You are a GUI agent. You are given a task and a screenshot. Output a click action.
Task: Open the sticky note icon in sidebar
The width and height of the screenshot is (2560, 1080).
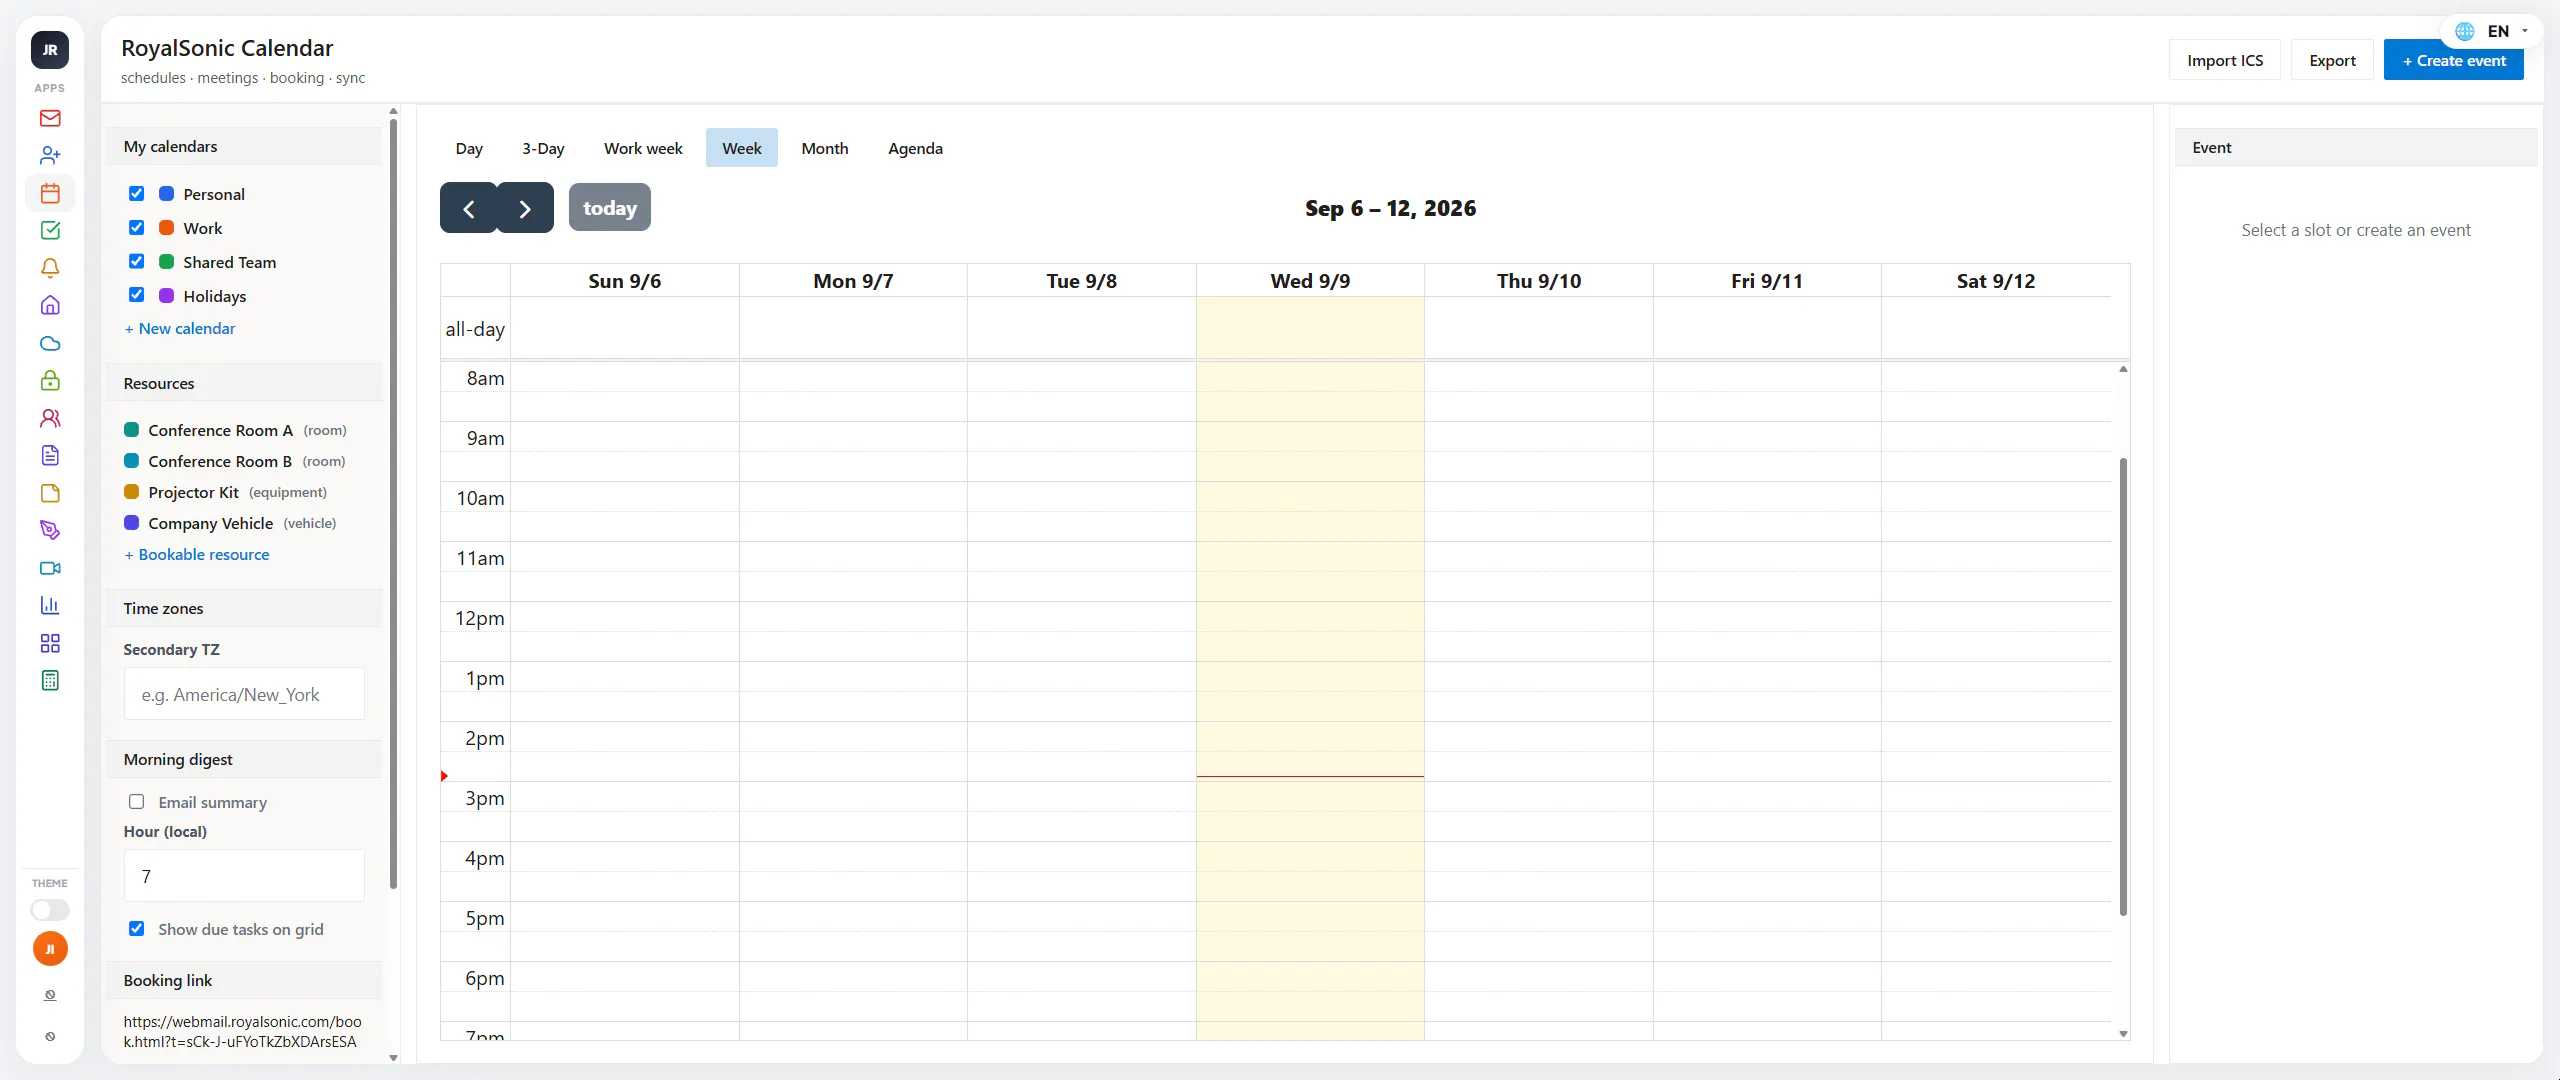(50, 493)
